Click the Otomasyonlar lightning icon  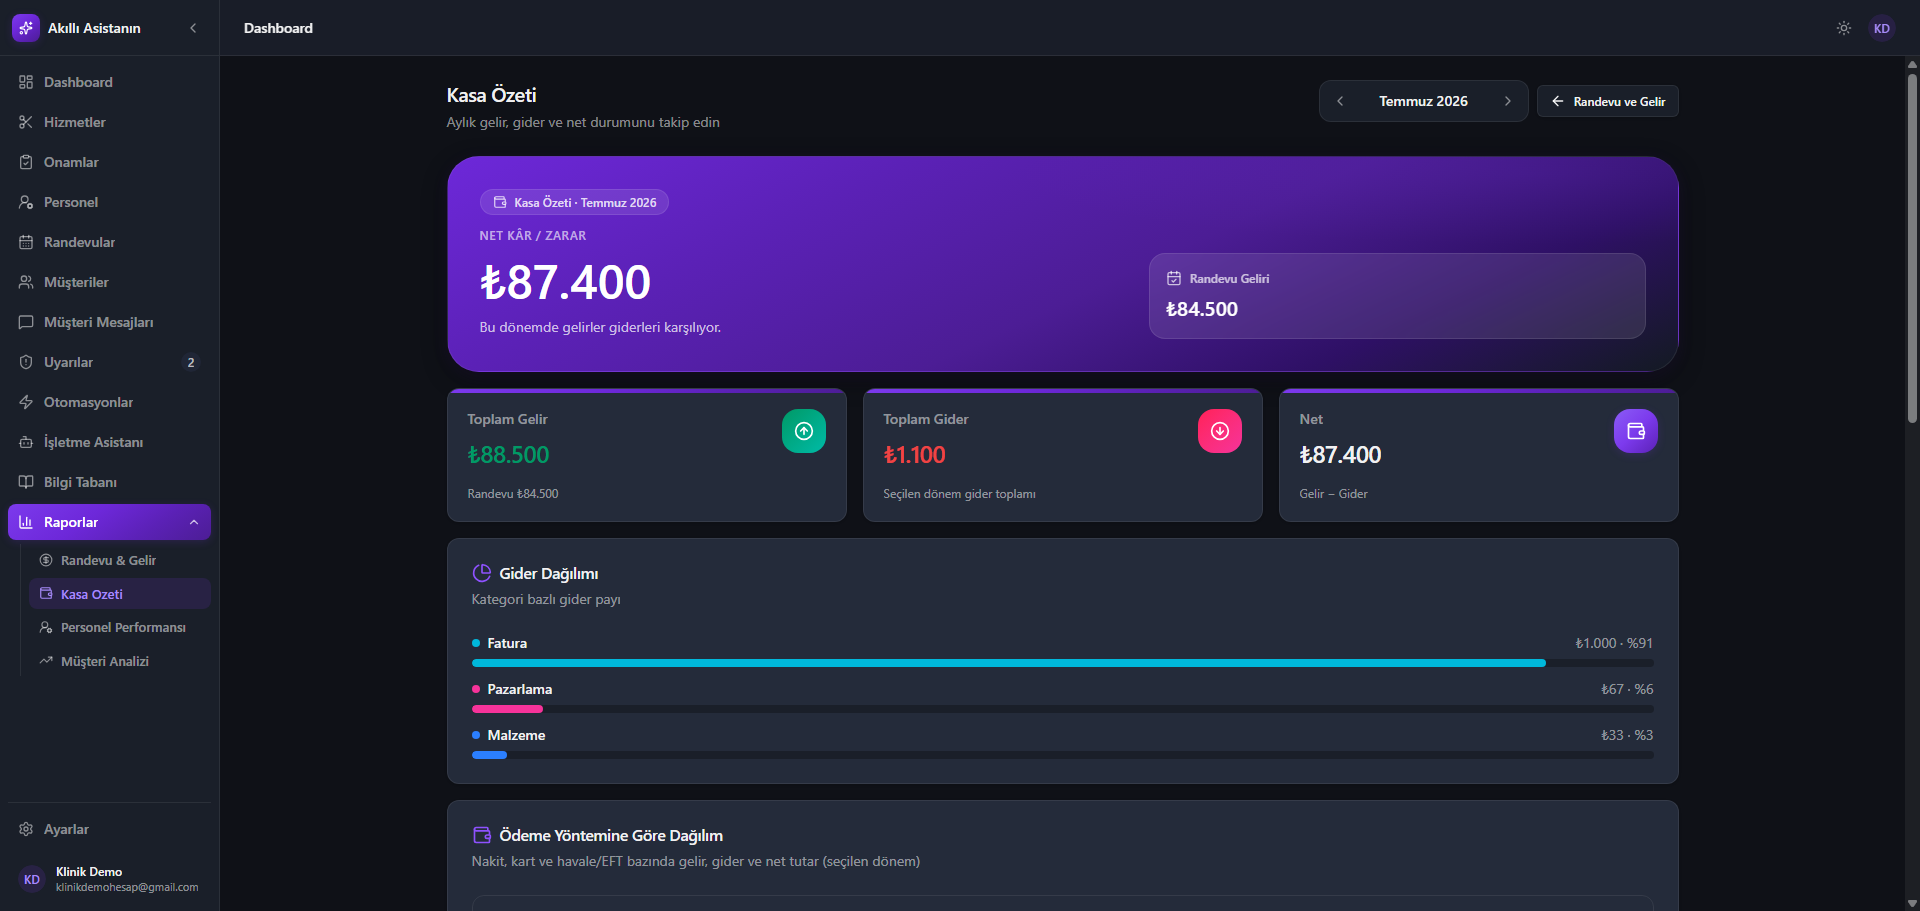click(x=26, y=402)
